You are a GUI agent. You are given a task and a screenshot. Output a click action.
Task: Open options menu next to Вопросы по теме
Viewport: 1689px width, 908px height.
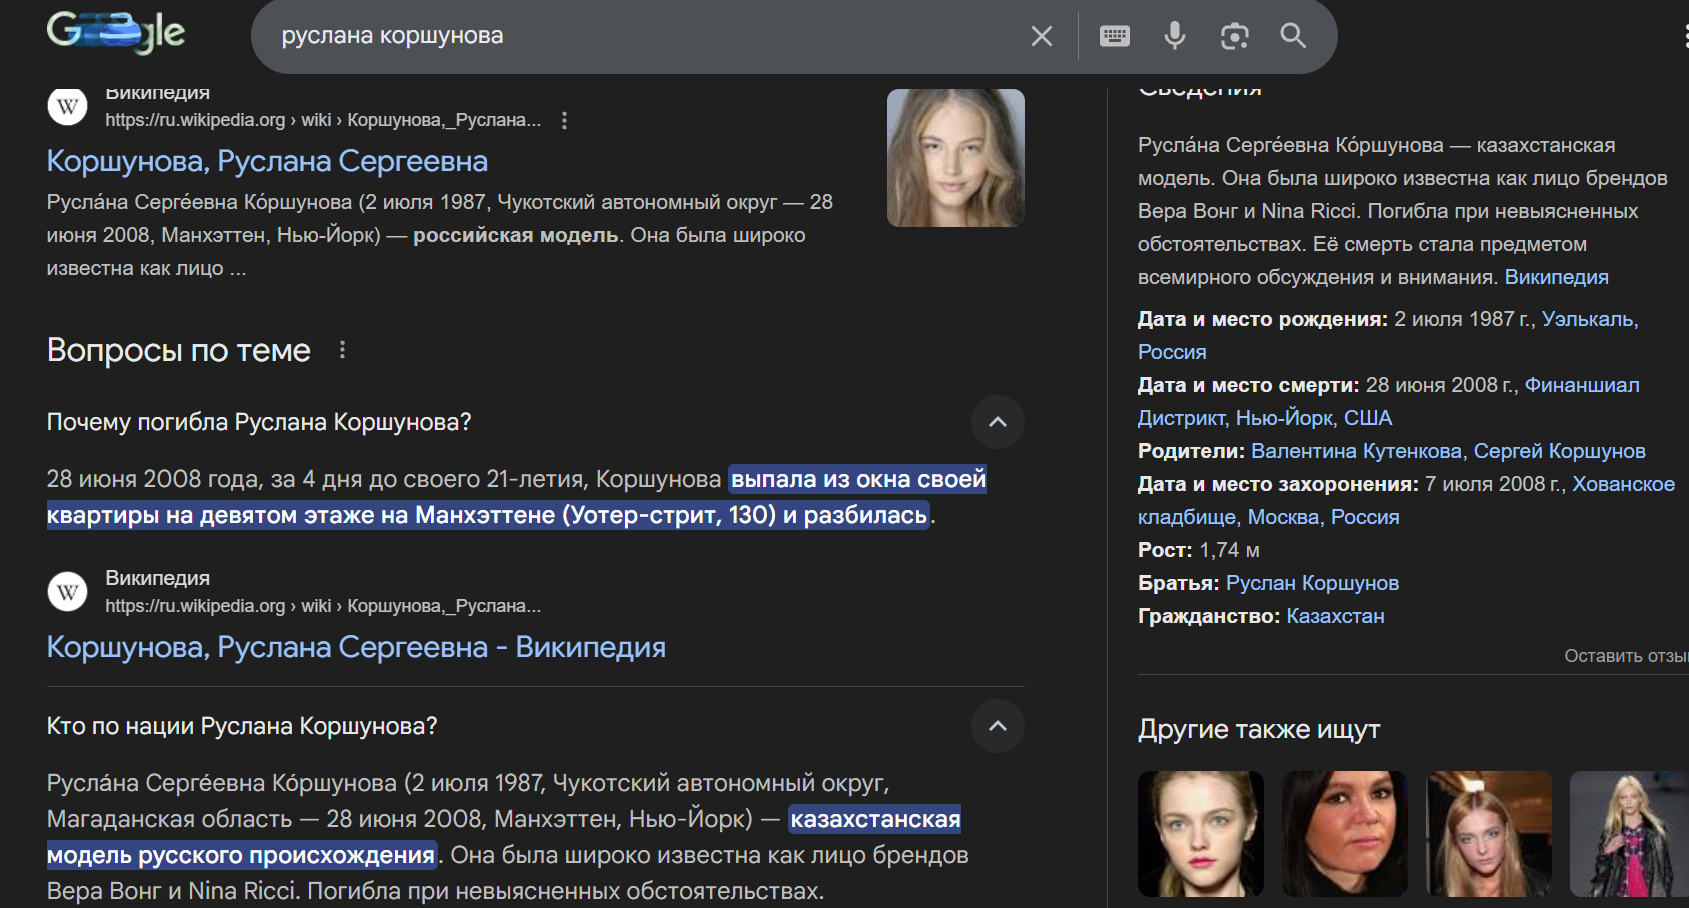click(x=342, y=350)
